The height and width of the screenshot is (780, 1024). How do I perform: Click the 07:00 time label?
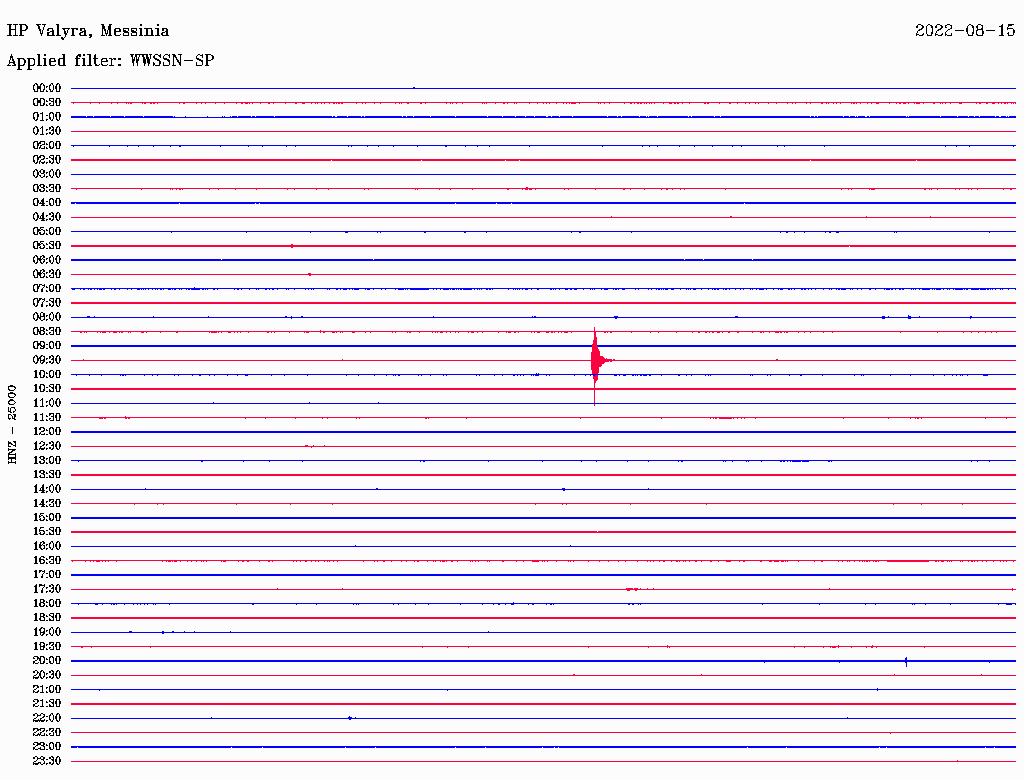[46, 289]
